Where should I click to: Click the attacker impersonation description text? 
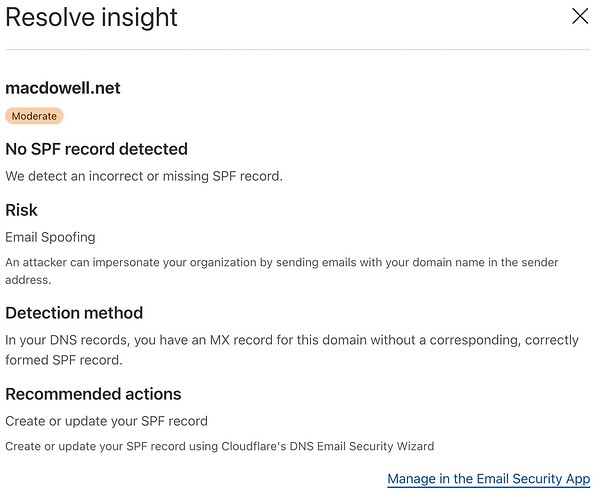[x=280, y=262]
